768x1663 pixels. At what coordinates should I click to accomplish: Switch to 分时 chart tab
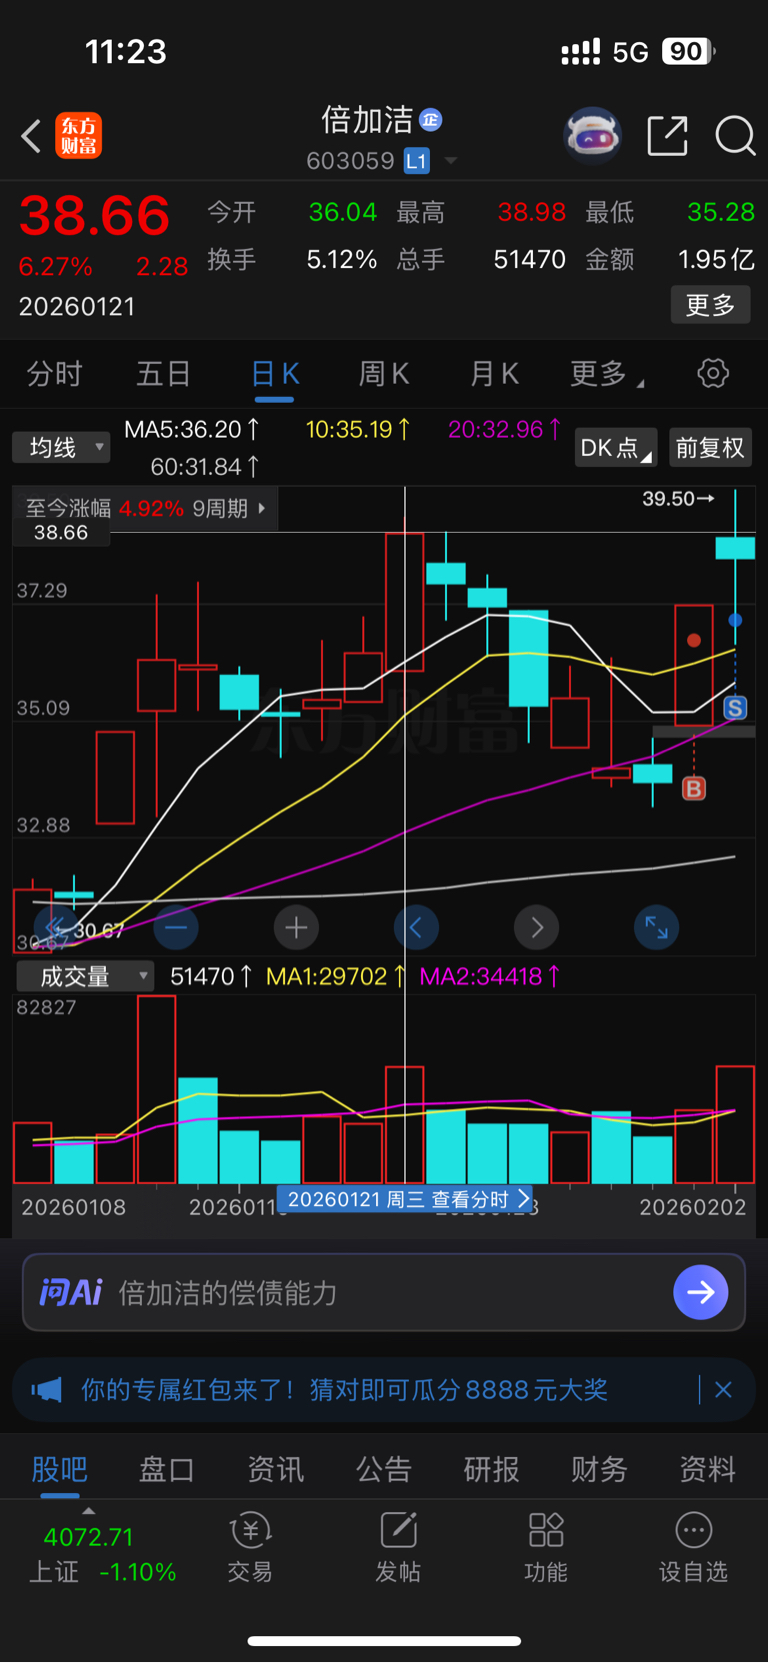[x=54, y=374]
